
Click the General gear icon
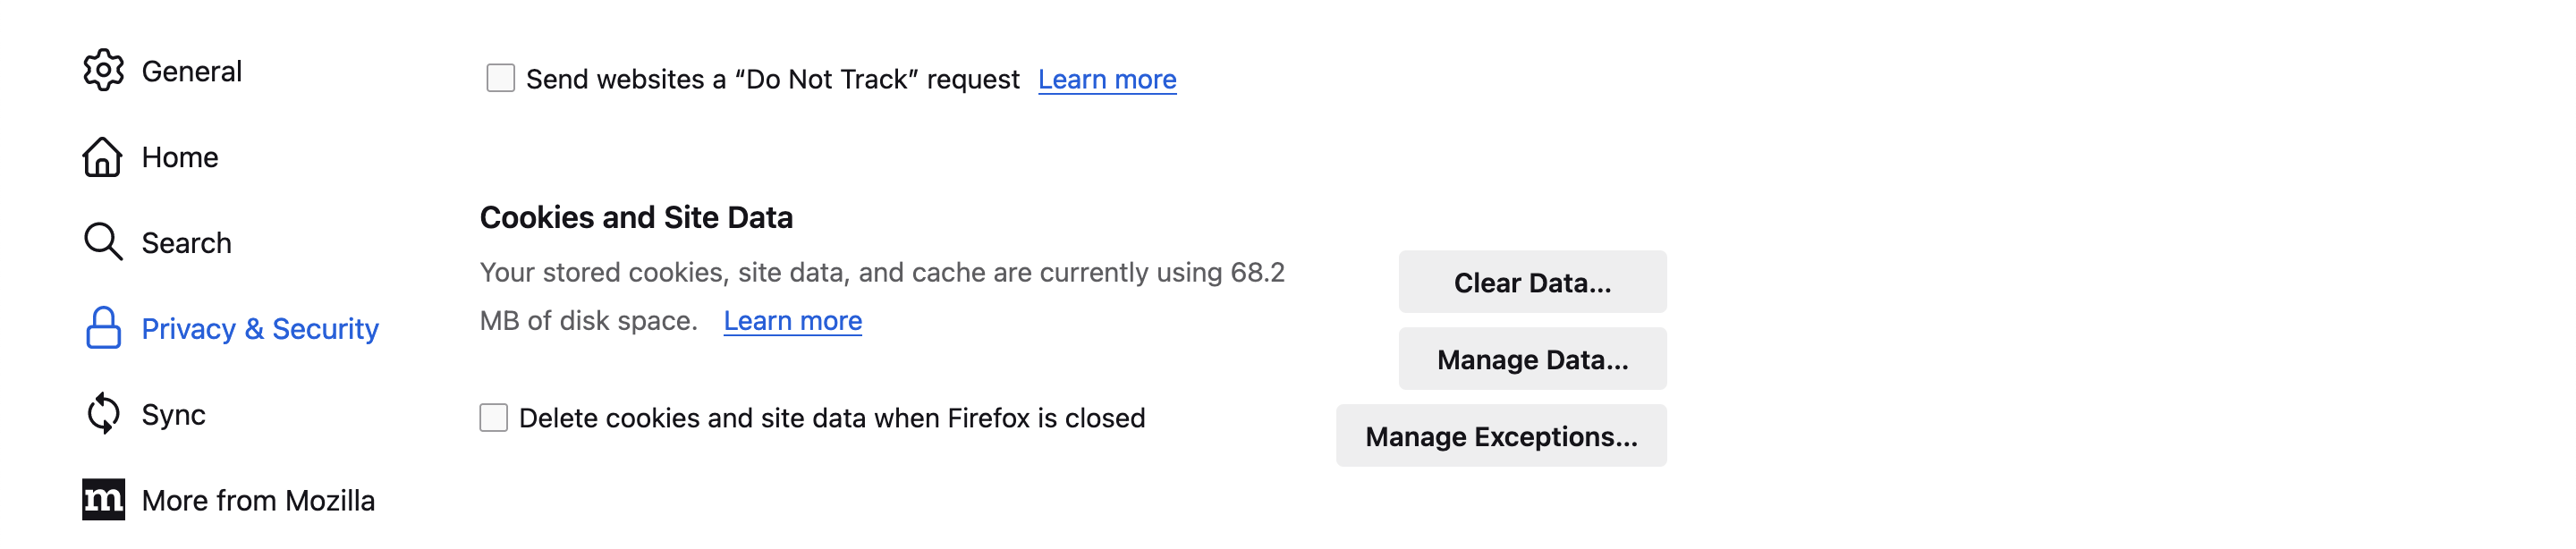tap(103, 71)
